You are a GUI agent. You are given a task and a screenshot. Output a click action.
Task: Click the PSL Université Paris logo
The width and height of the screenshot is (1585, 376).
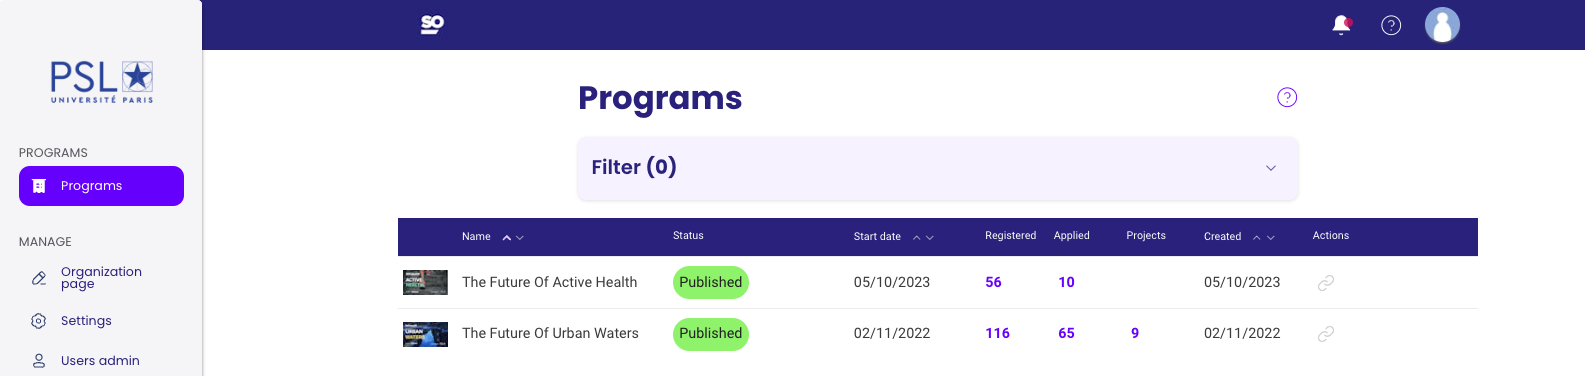coord(102,81)
